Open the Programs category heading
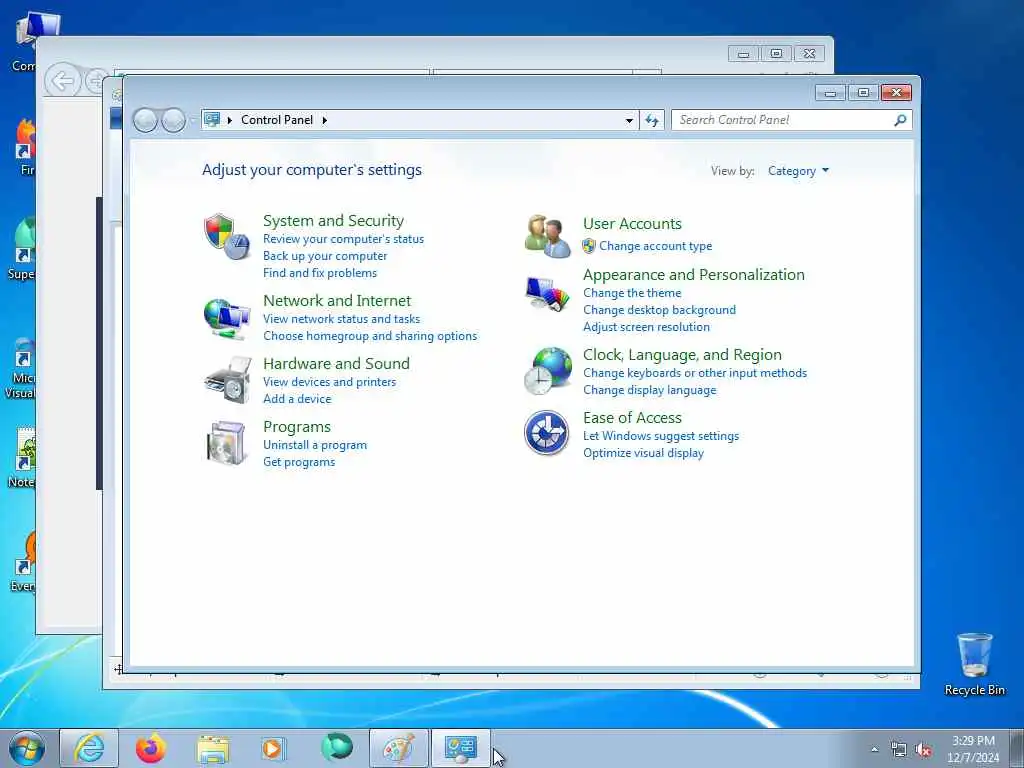The height and width of the screenshot is (768, 1024). tap(296, 426)
